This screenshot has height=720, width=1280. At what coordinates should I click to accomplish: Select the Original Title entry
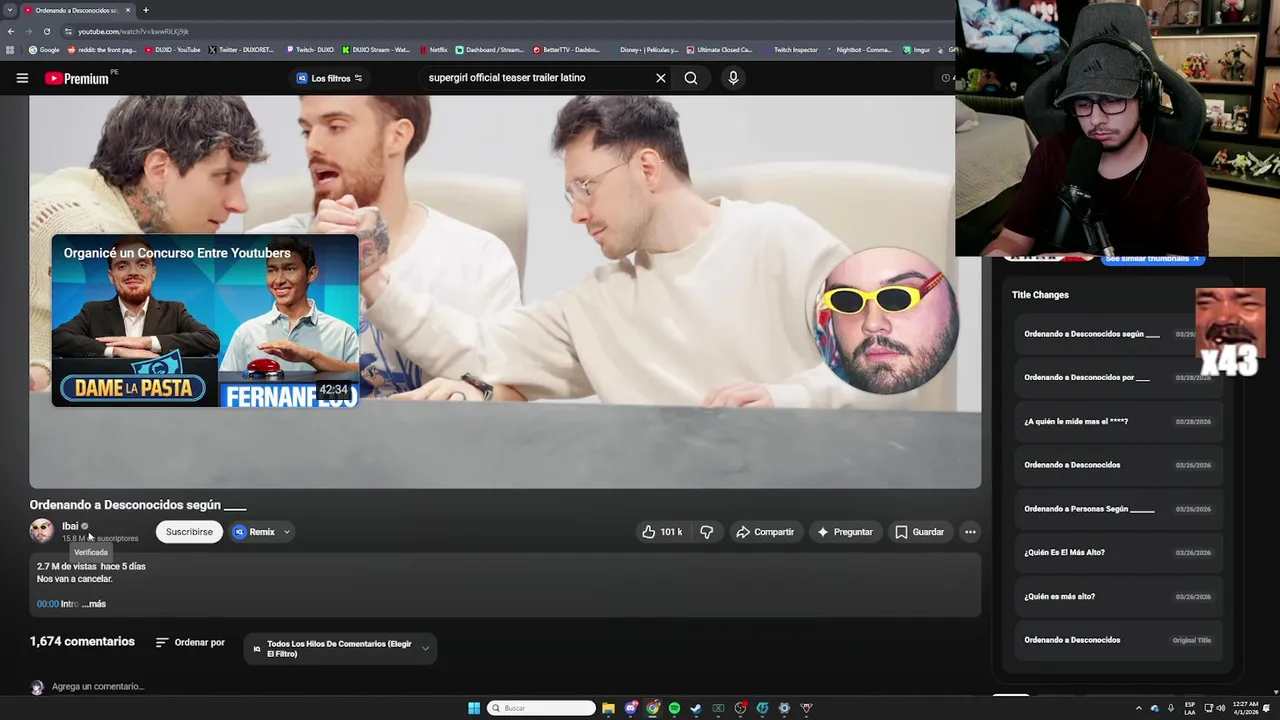click(x=1118, y=640)
